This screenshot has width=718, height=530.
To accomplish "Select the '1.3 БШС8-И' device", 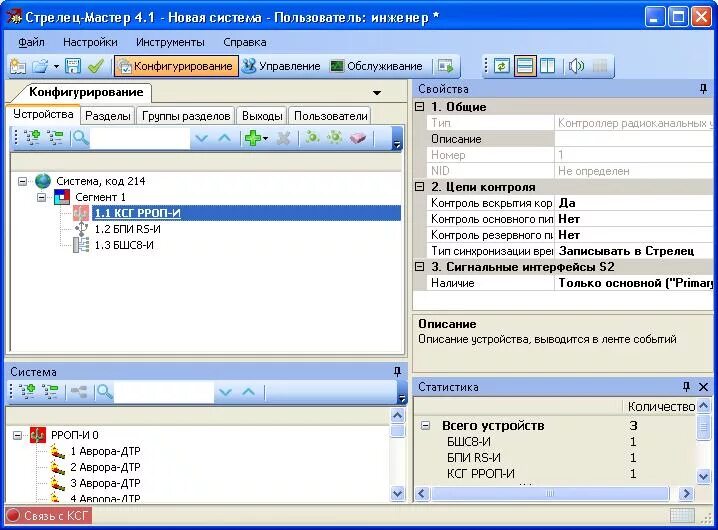I will (124, 246).
